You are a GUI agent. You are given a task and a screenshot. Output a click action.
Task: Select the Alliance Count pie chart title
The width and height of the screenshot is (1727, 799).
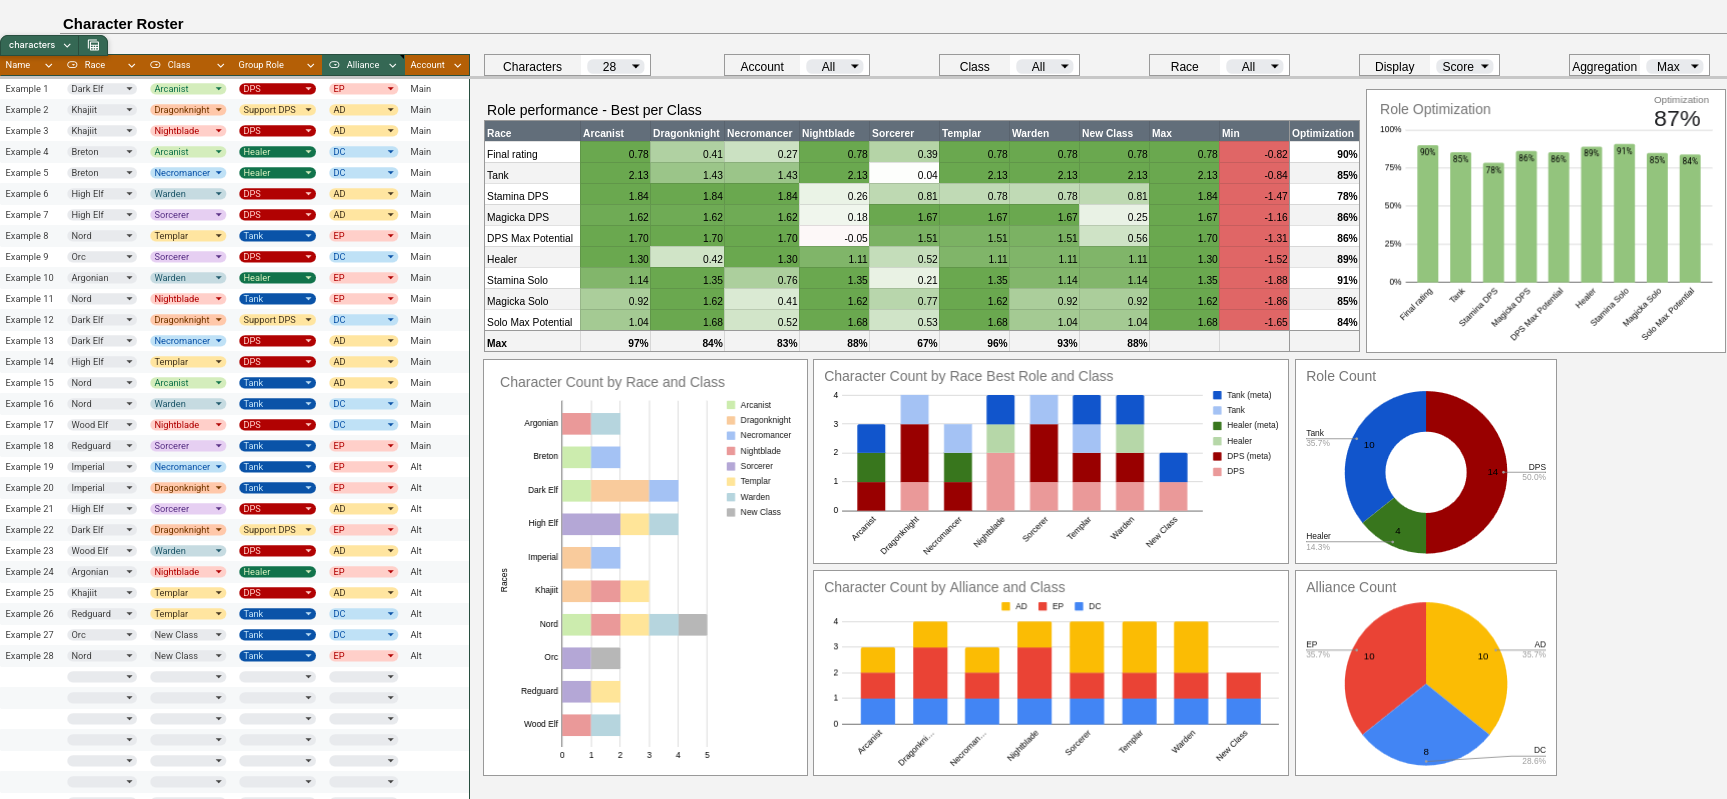(1351, 587)
